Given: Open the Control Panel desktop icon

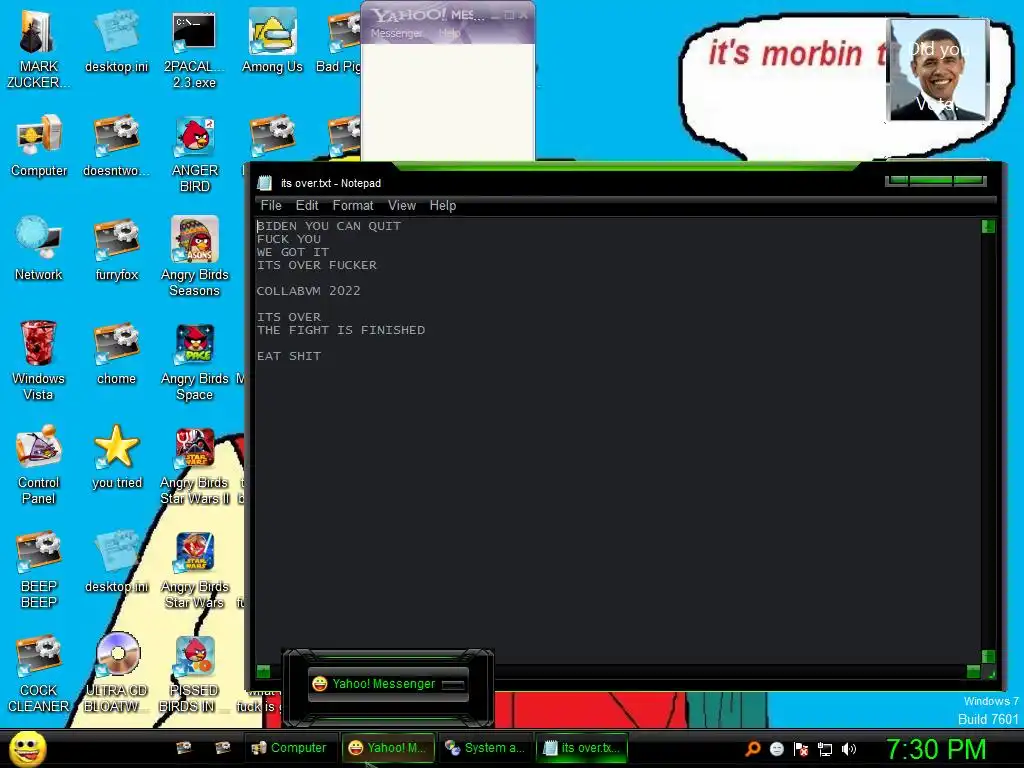Looking at the screenshot, I should pos(39,465).
